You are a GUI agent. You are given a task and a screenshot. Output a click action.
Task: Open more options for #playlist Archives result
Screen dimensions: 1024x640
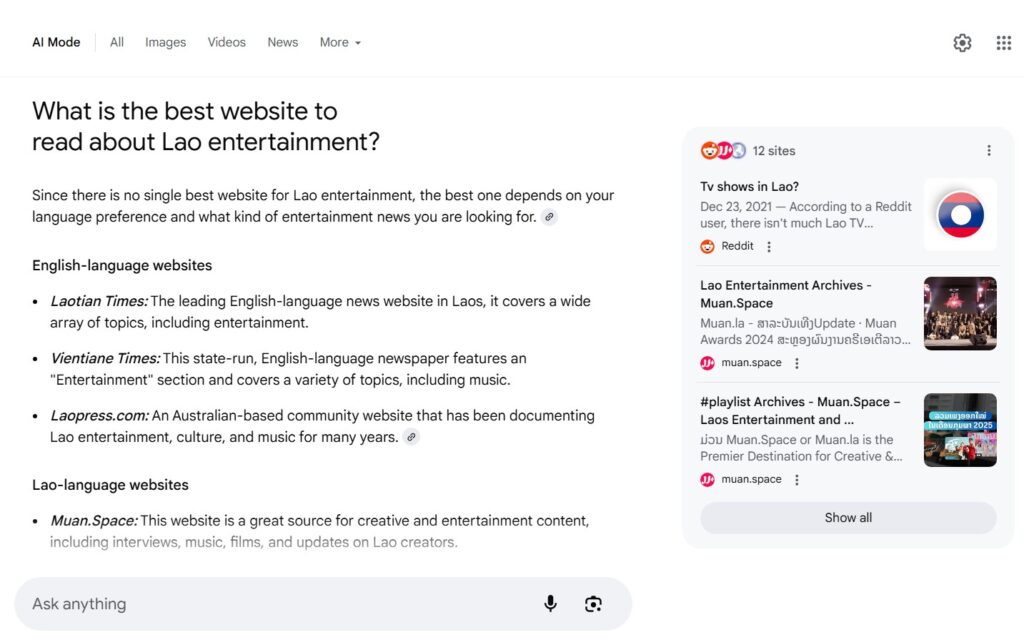coord(797,480)
